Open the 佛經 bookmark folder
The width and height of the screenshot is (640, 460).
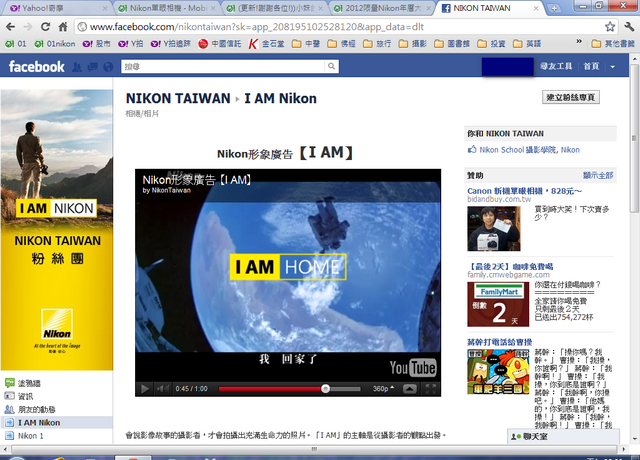point(342,44)
